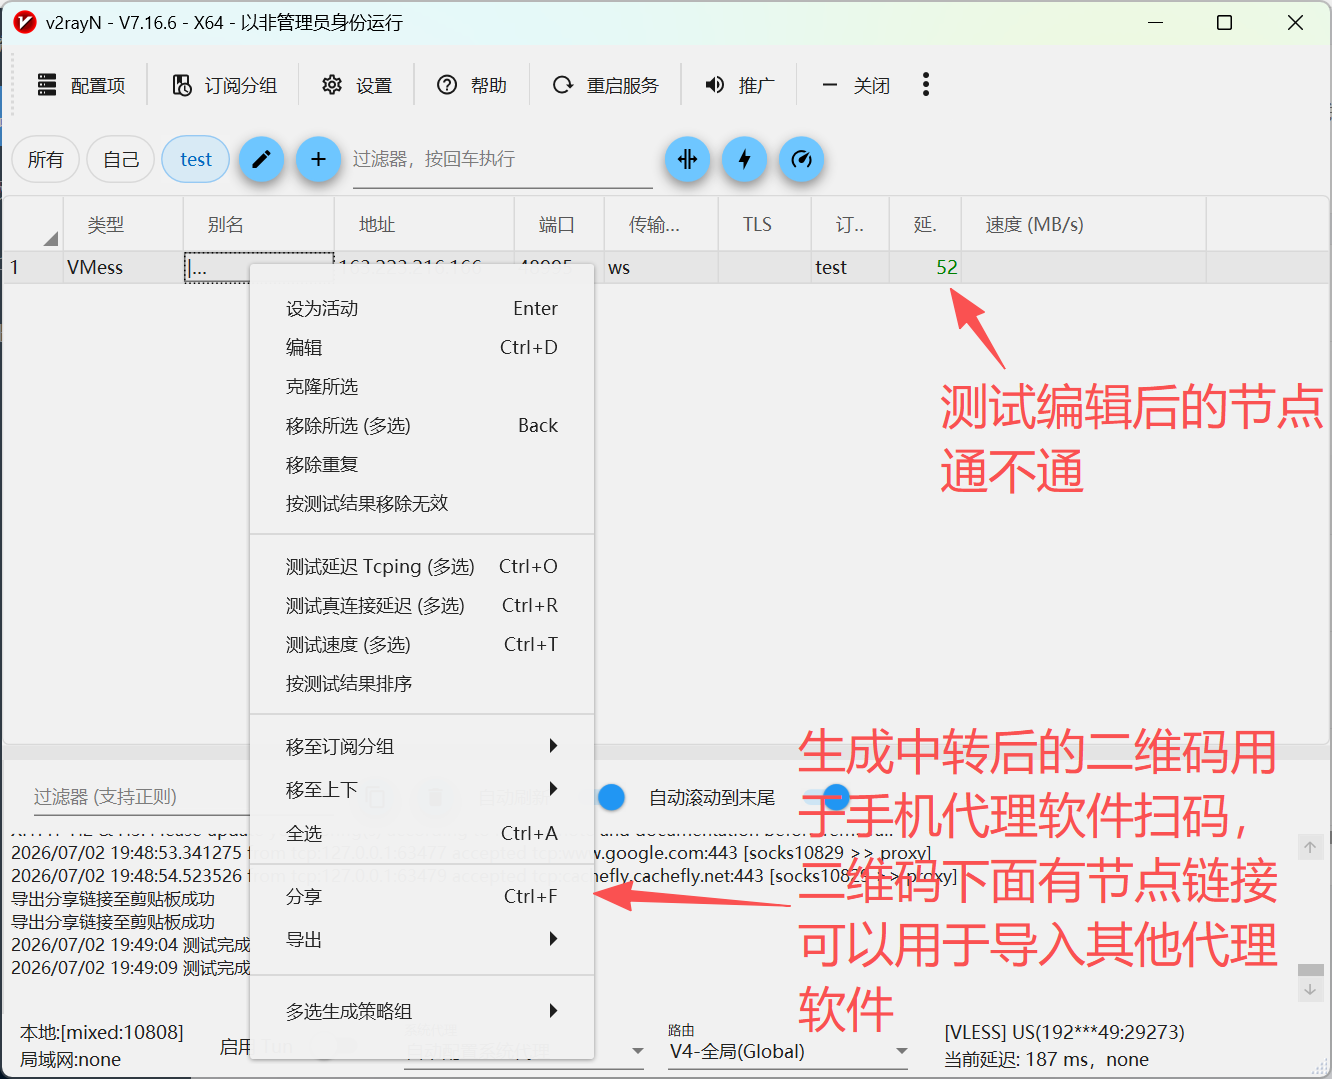Image resolution: width=1332 pixels, height=1079 pixels.
Task: Open the 配置项 menu in toolbar
Action: coord(81,85)
